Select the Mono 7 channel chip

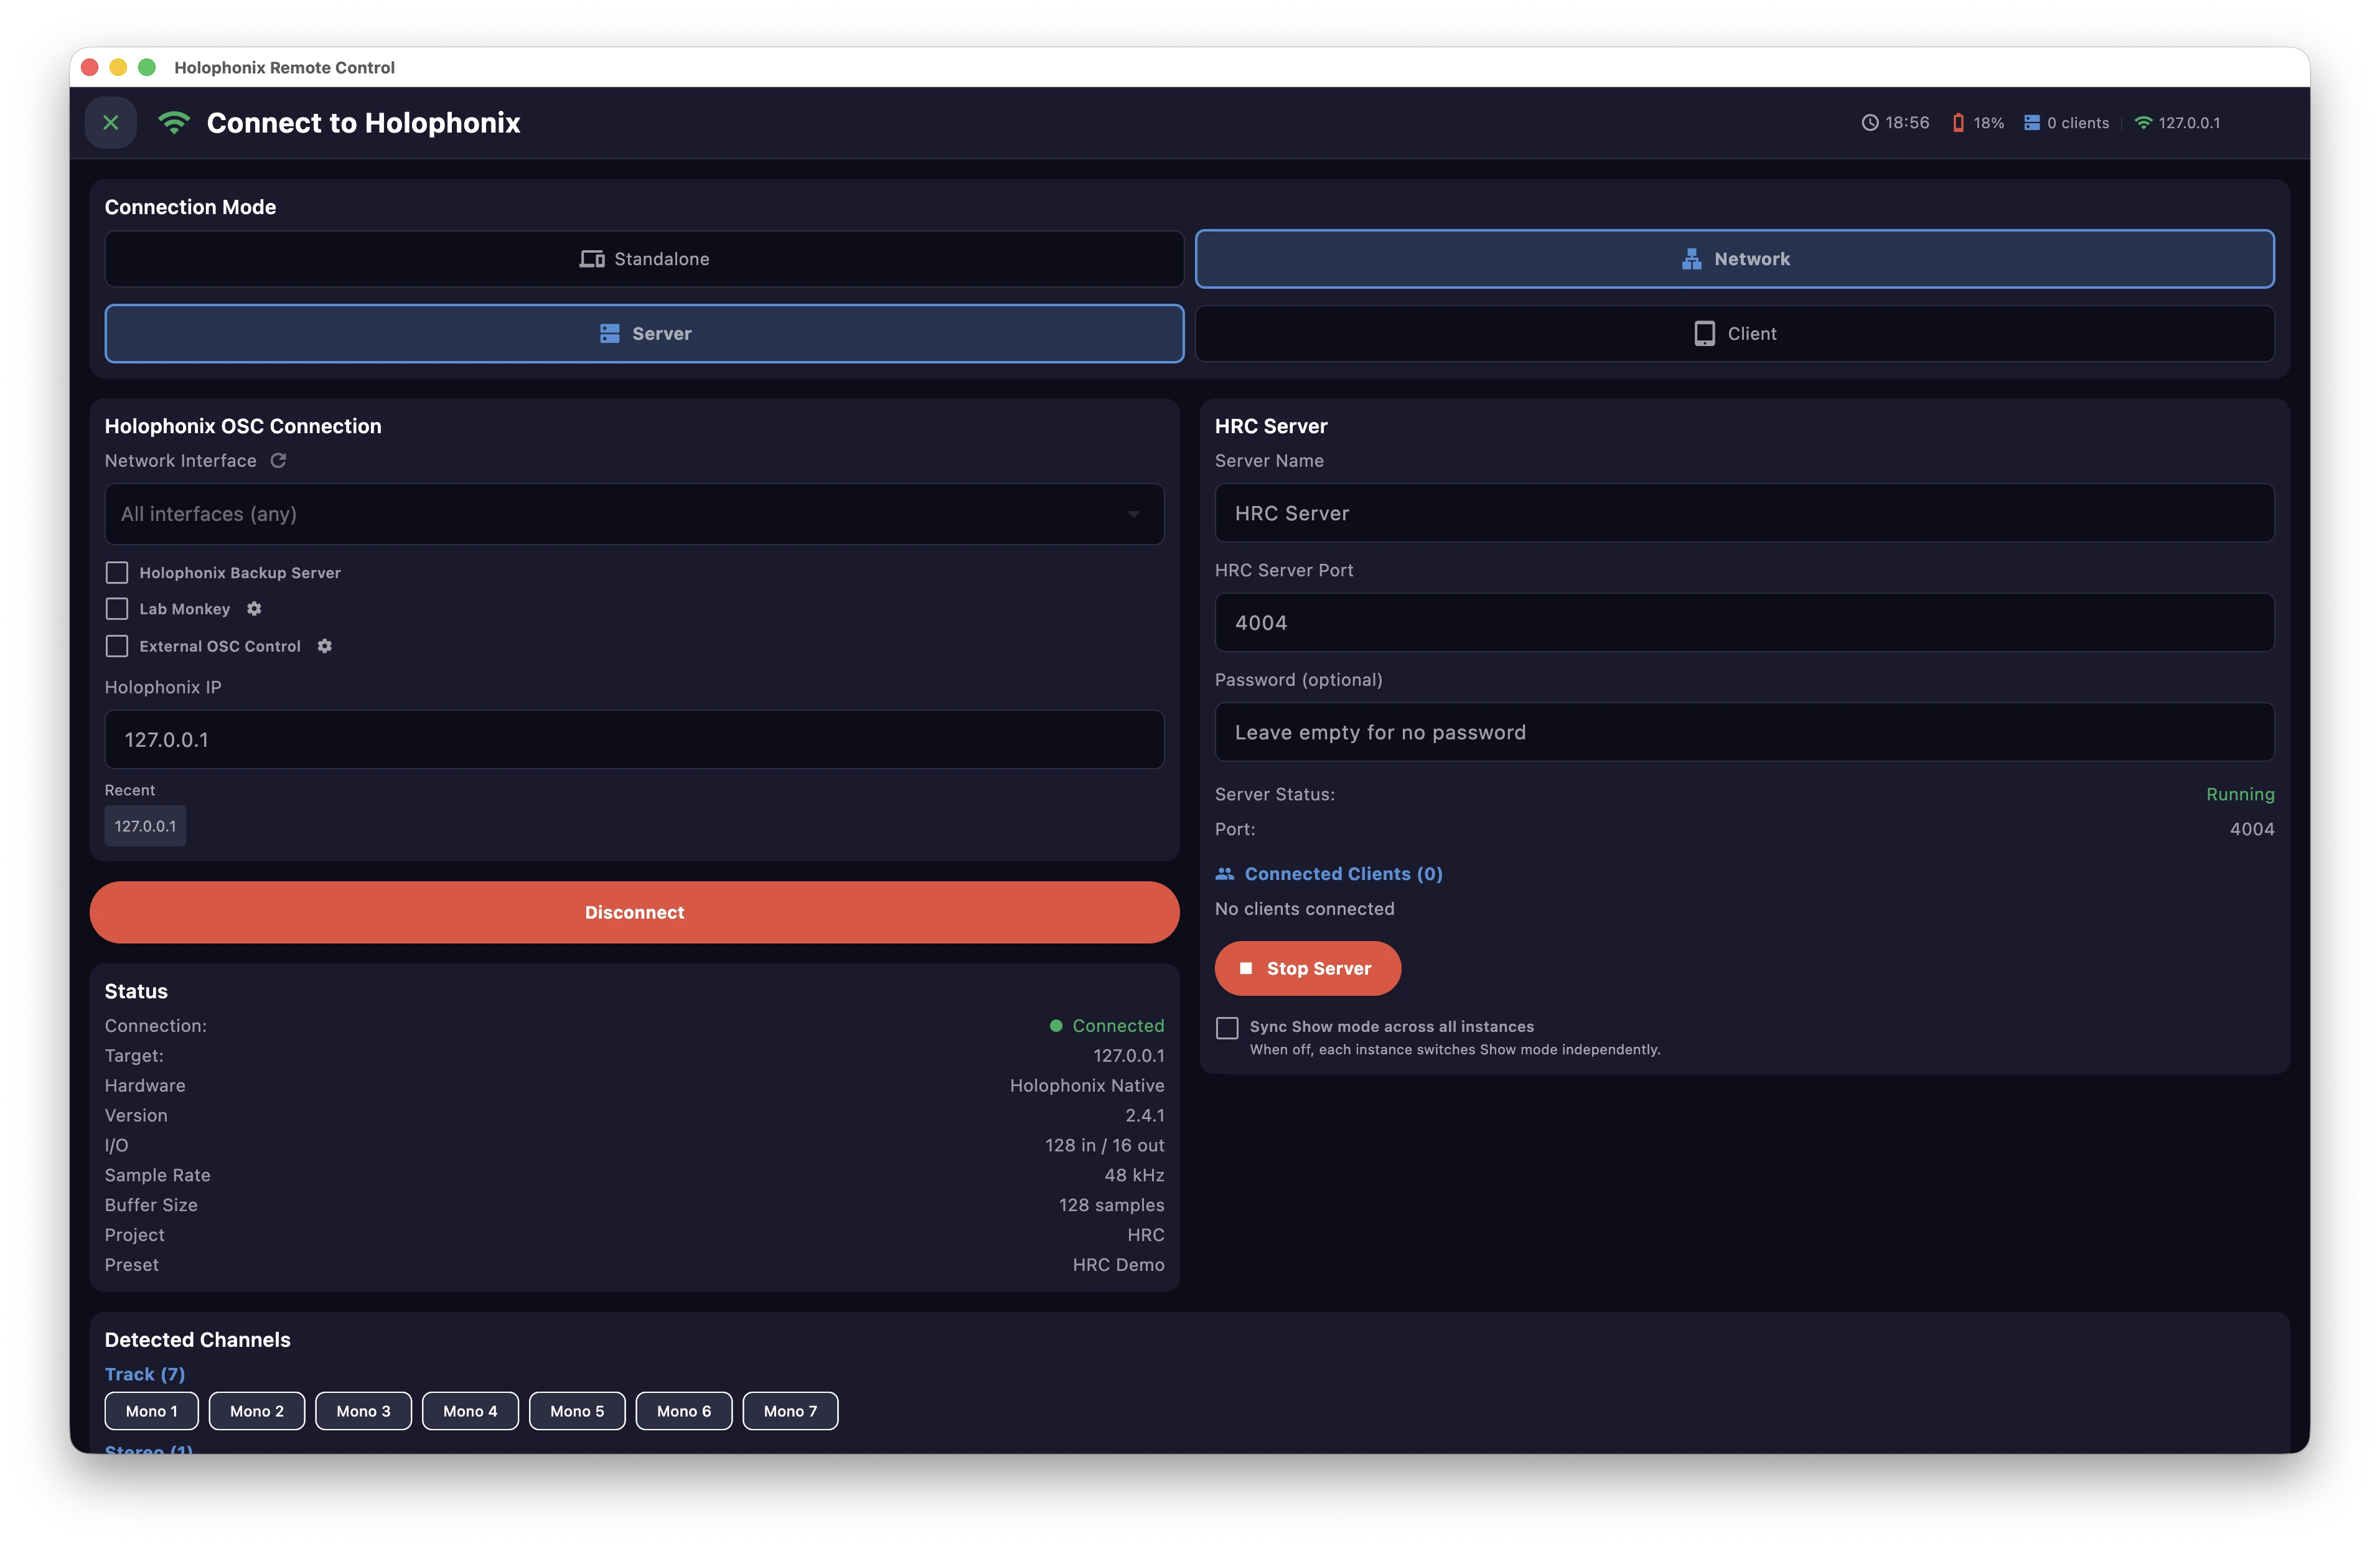[790, 1411]
